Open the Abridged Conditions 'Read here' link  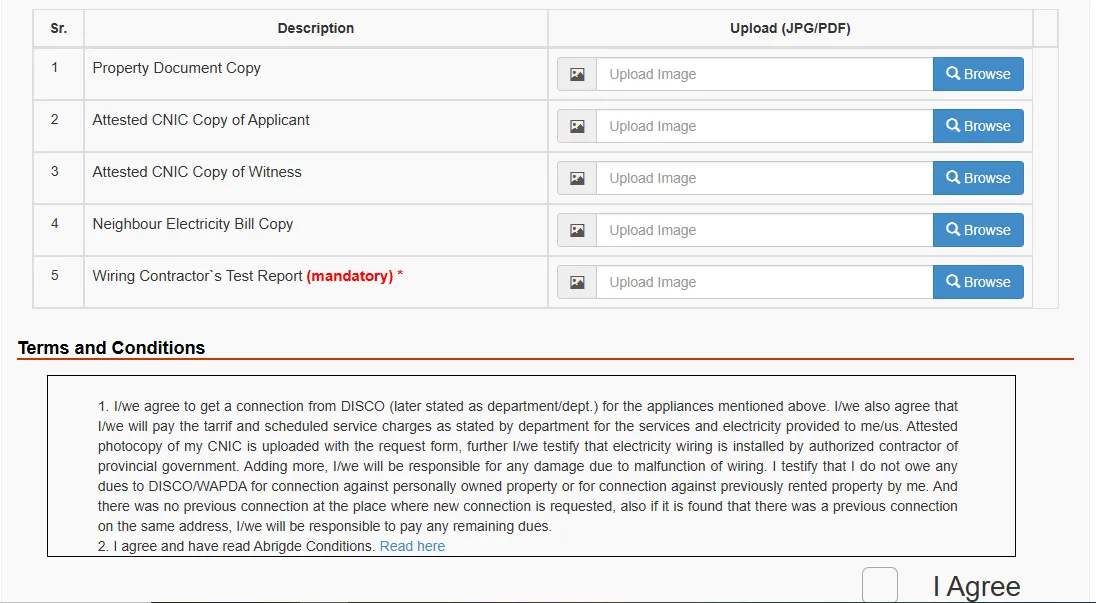pyautogui.click(x=412, y=546)
